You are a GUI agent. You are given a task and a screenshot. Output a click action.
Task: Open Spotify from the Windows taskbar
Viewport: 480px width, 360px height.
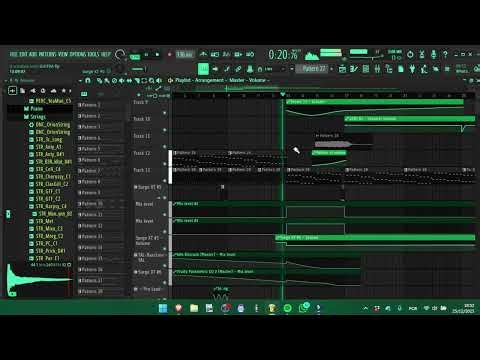pos(287,308)
